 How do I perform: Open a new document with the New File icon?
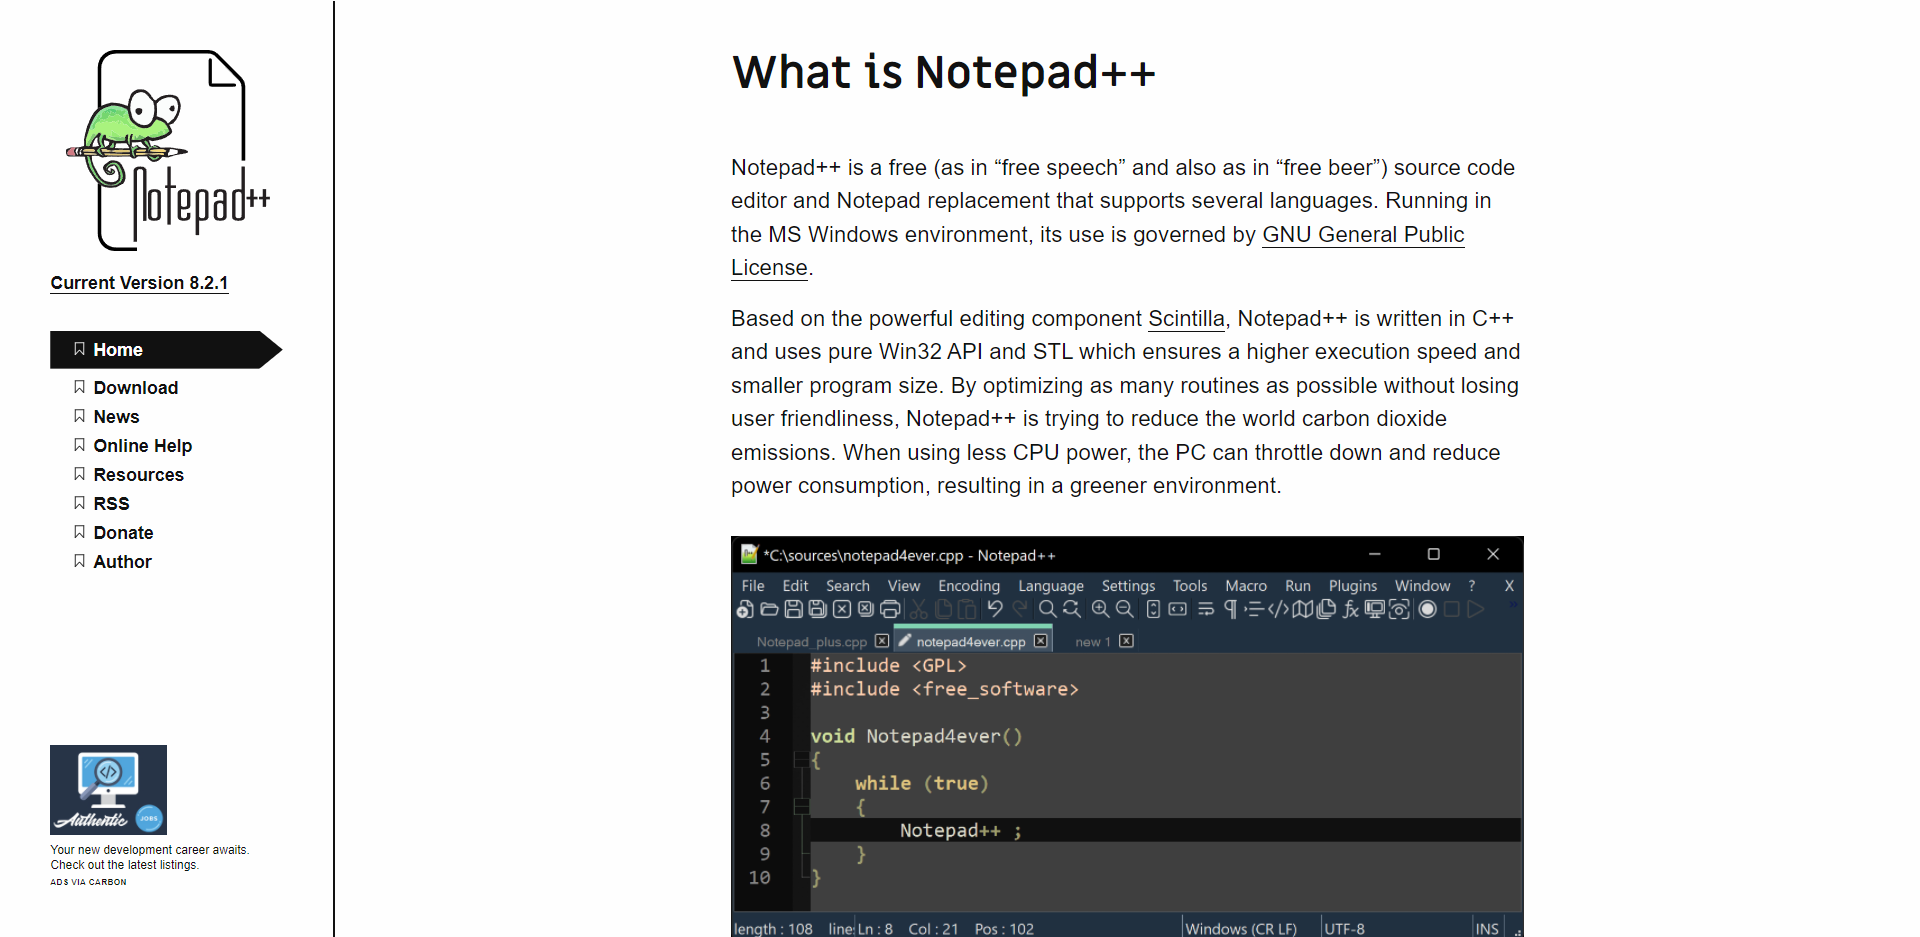[x=745, y=609]
